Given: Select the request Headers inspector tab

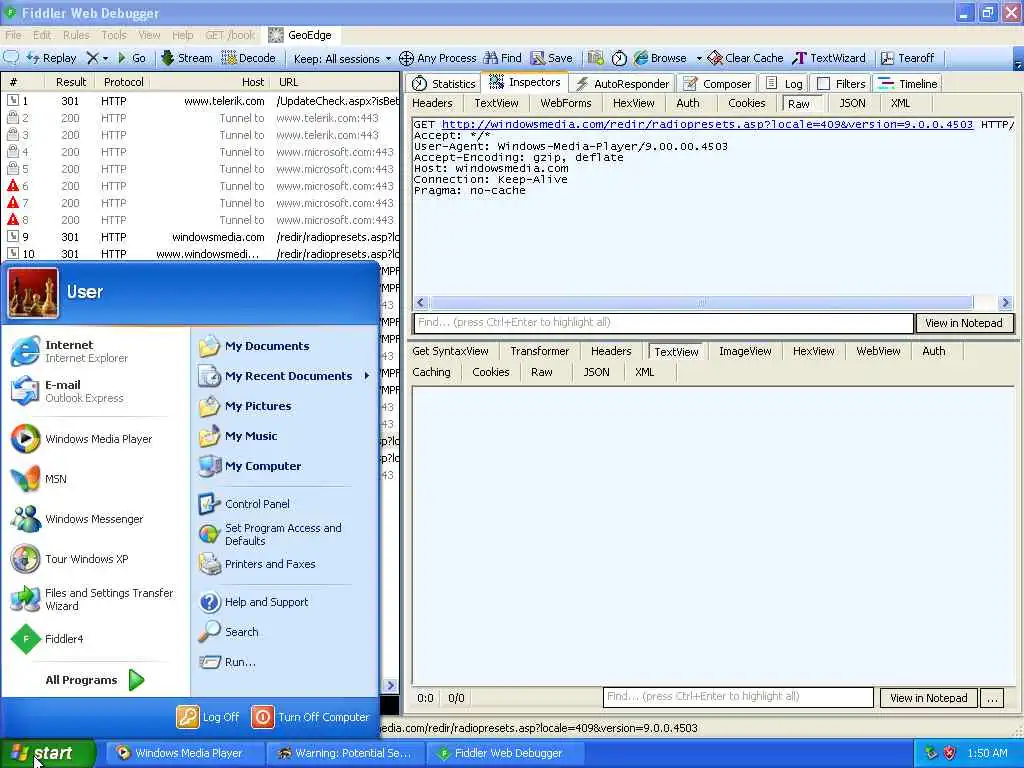Looking at the screenshot, I should (x=432, y=103).
